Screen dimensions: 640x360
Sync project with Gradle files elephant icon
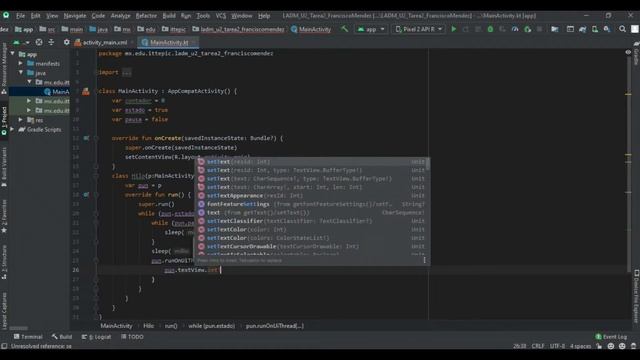coord(582,29)
